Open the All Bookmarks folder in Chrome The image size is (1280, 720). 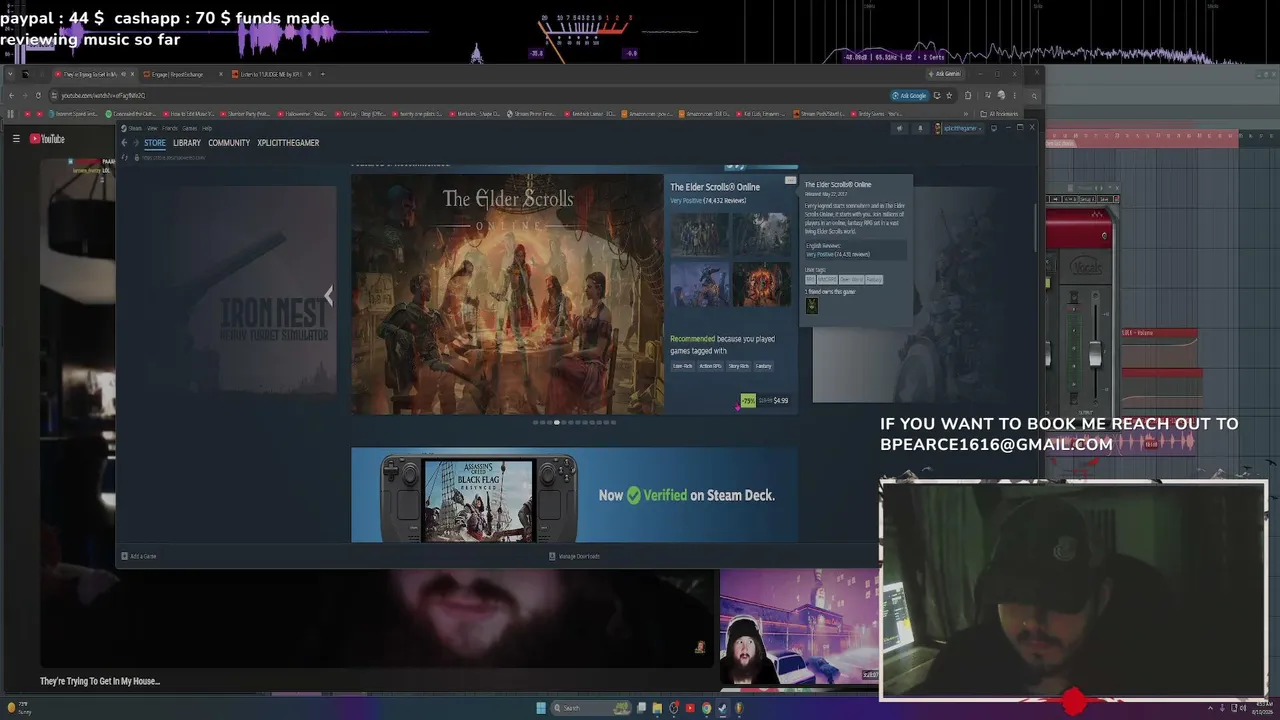[x=1001, y=114]
